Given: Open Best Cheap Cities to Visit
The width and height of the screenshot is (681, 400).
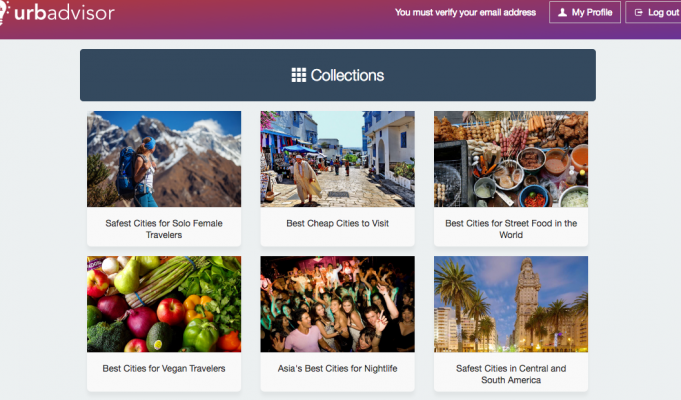Looking at the screenshot, I should 337,223.
